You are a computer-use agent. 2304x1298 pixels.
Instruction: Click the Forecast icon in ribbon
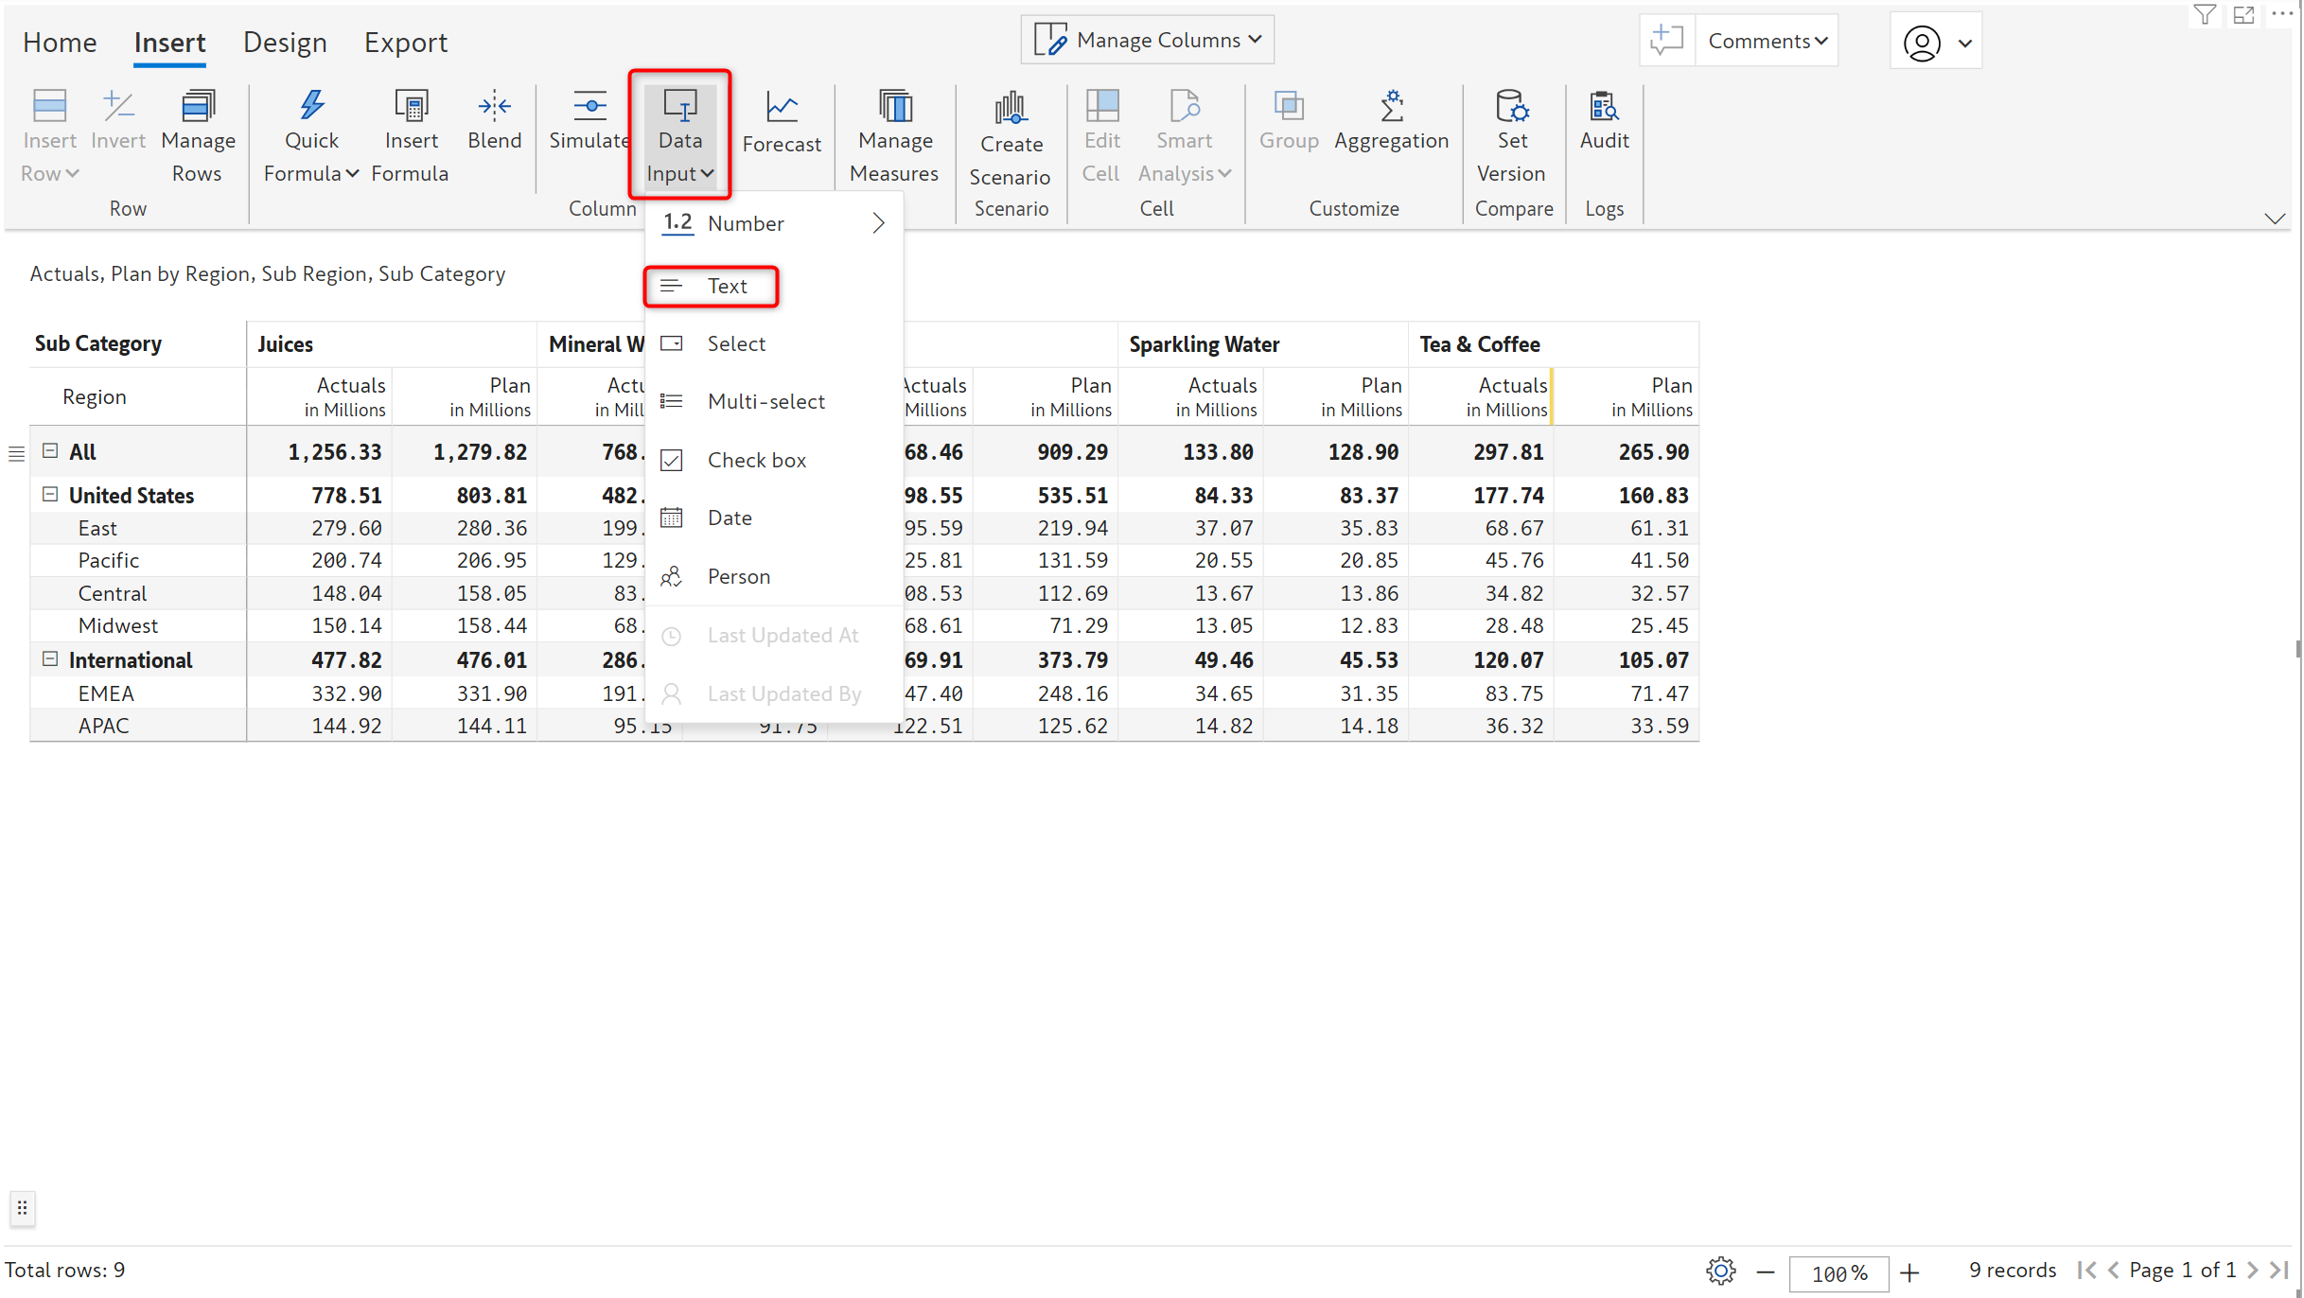point(781,107)
